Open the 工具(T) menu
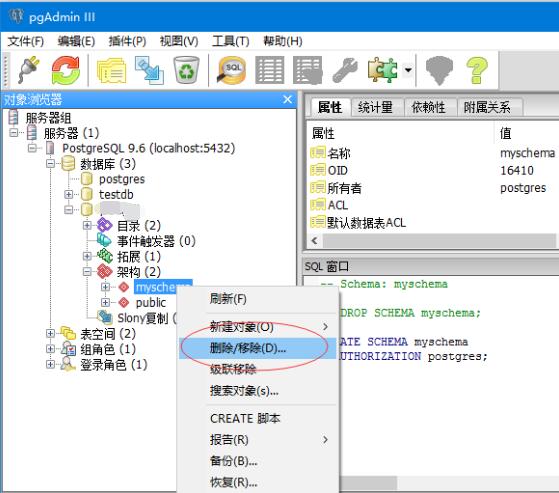Viewport: 559px width, 493px height. pos(231,41)
